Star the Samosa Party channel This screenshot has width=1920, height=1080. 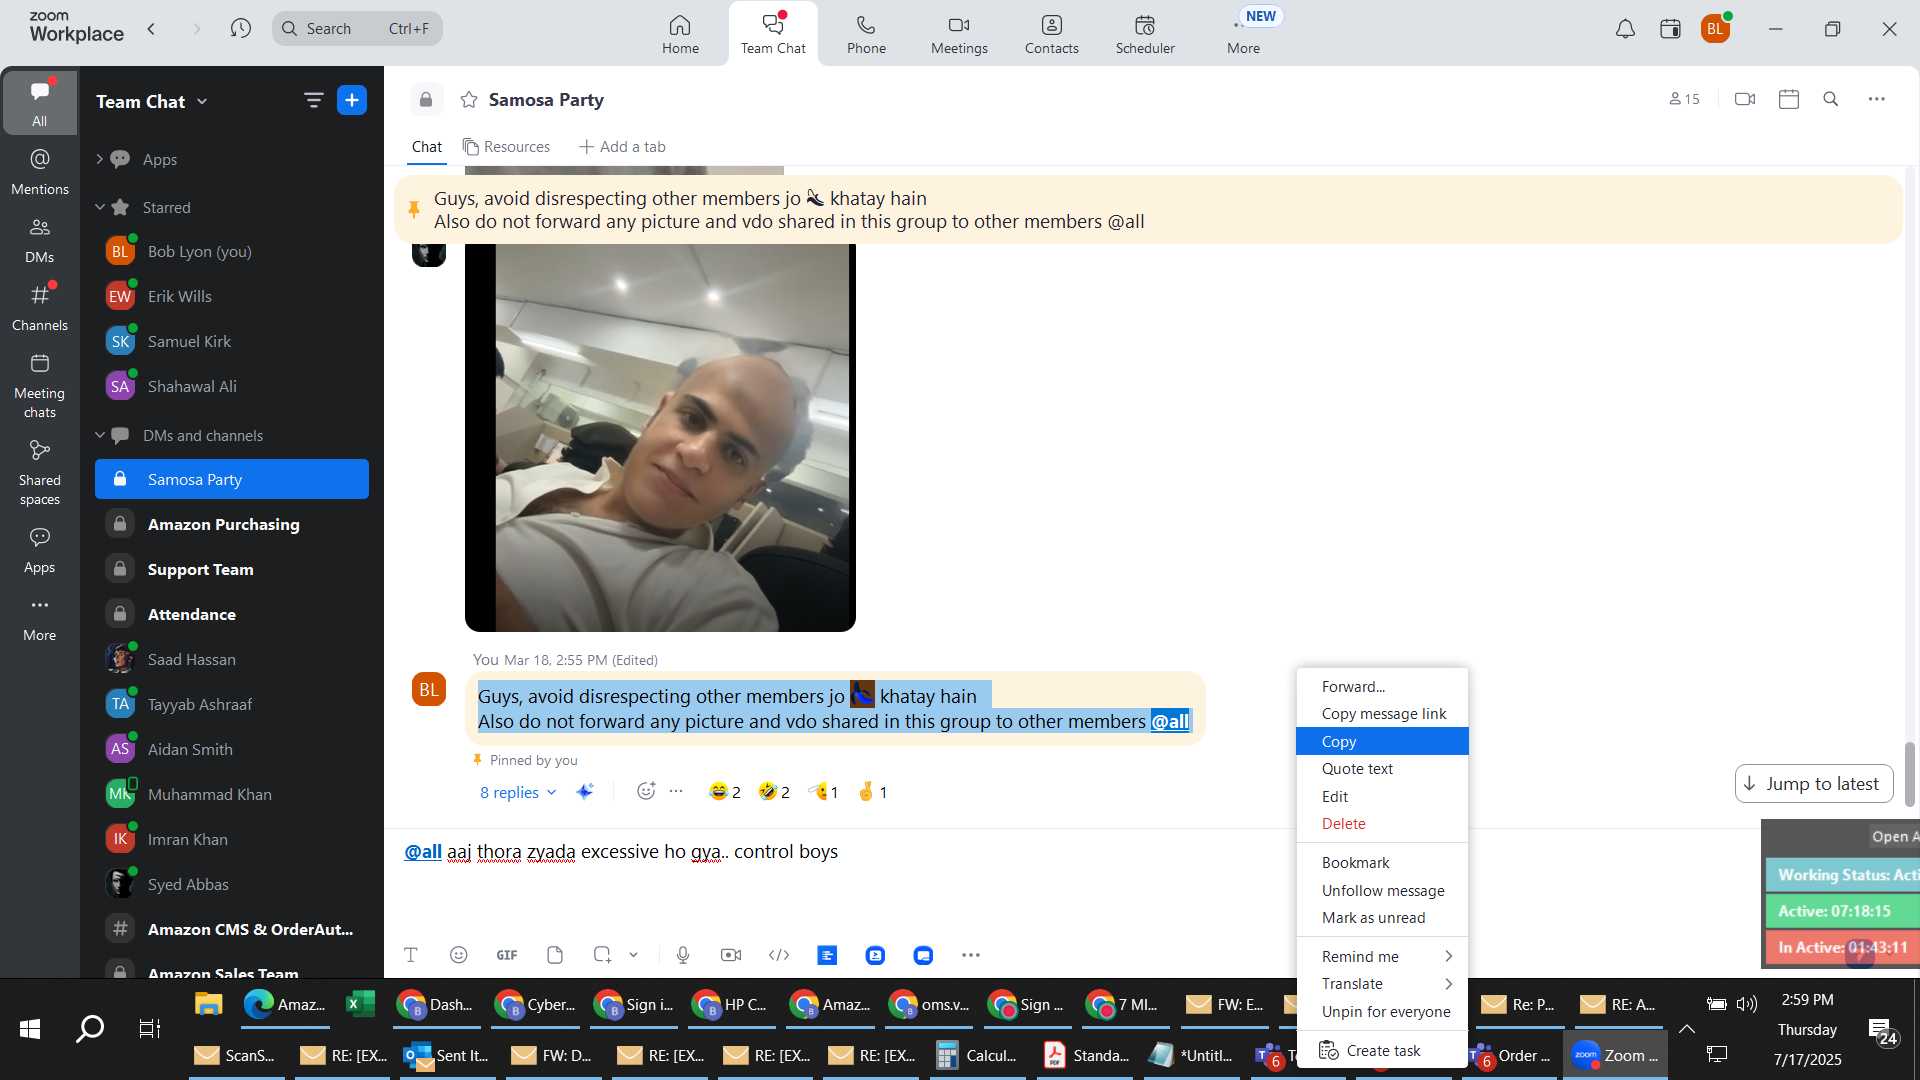(x=469, y=99)
